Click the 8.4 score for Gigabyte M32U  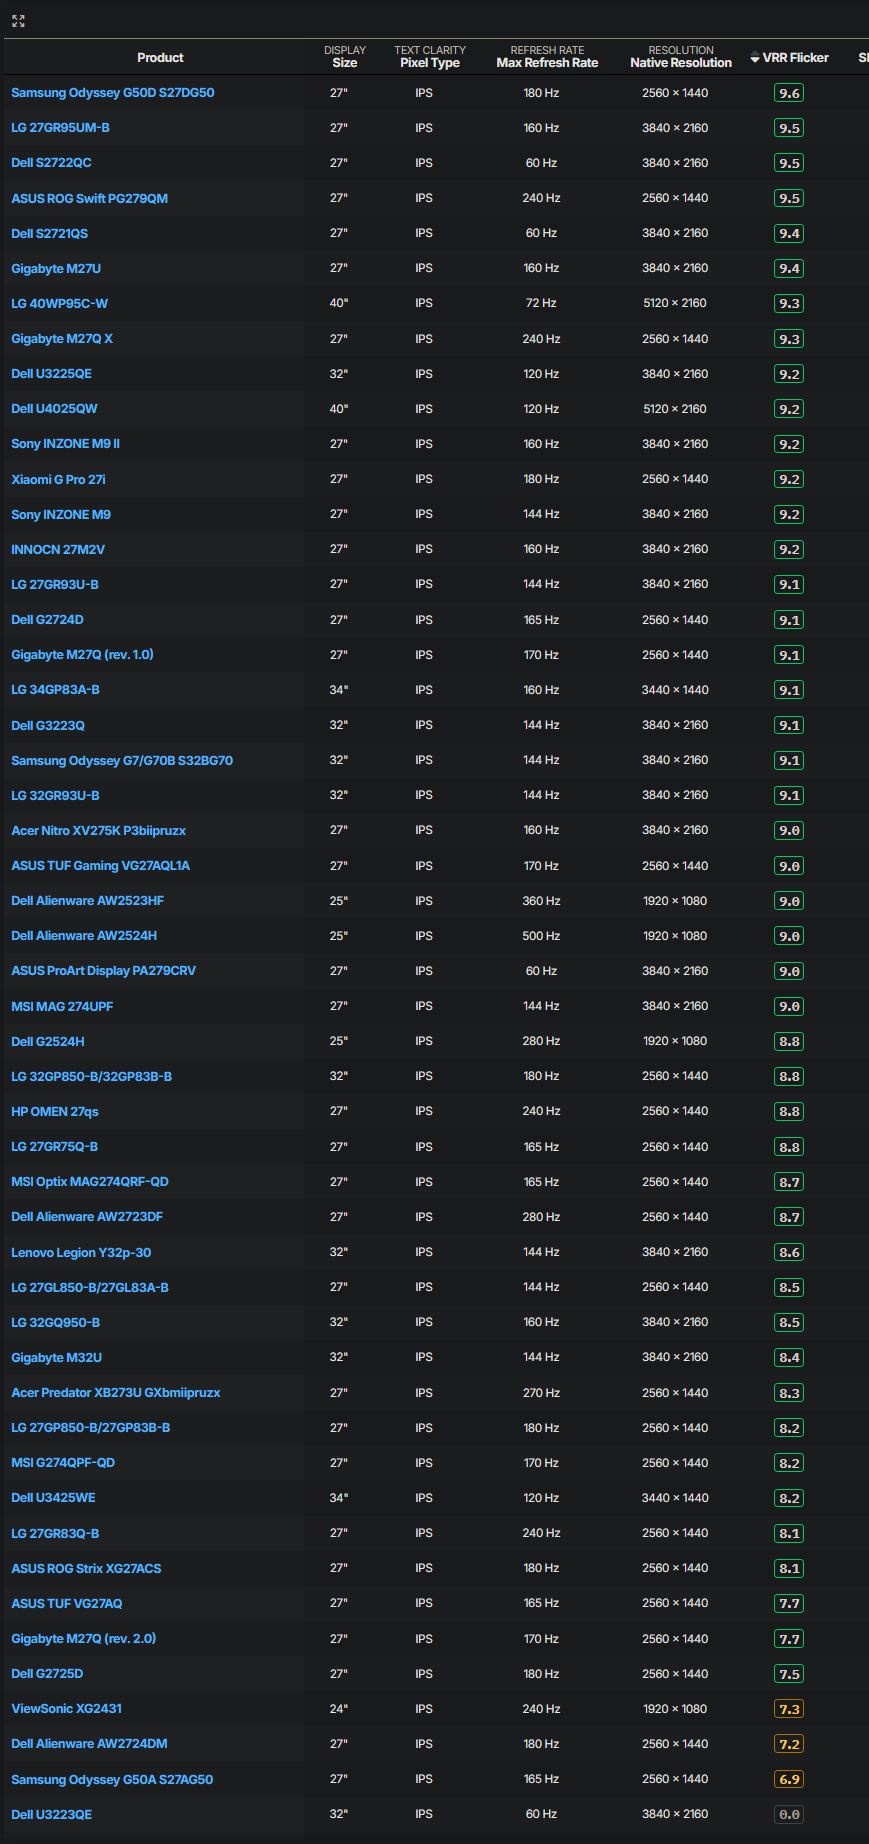pos(789,1357)
